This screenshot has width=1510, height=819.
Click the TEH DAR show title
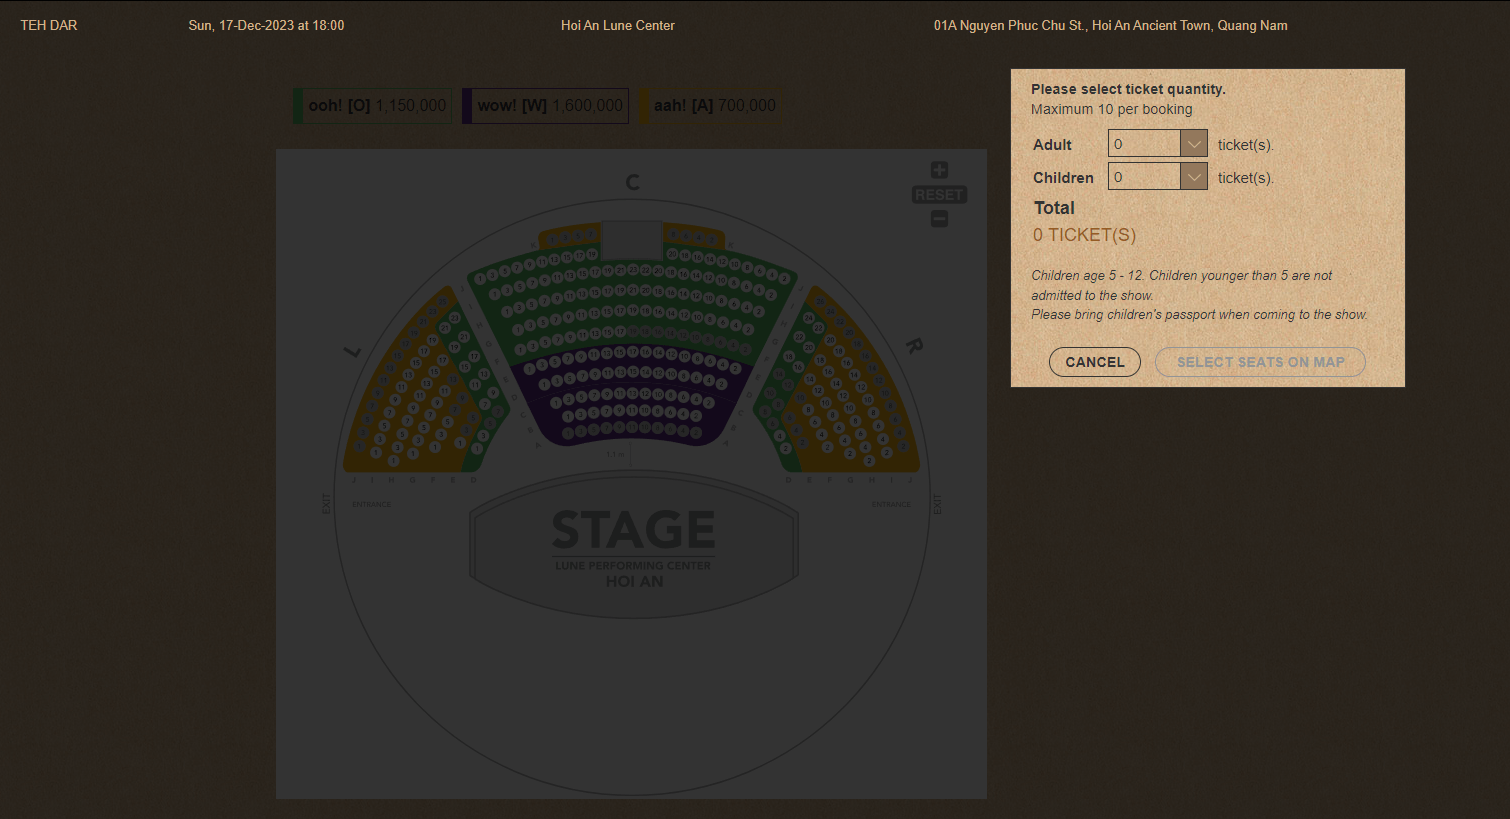[x=49, y=25]
